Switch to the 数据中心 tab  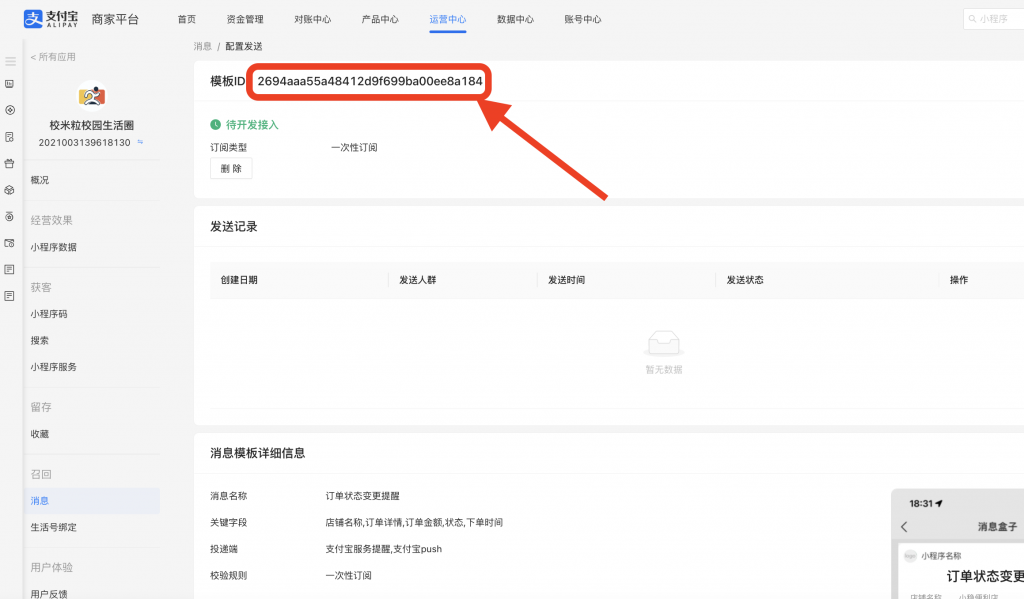(x=516, y=18)
